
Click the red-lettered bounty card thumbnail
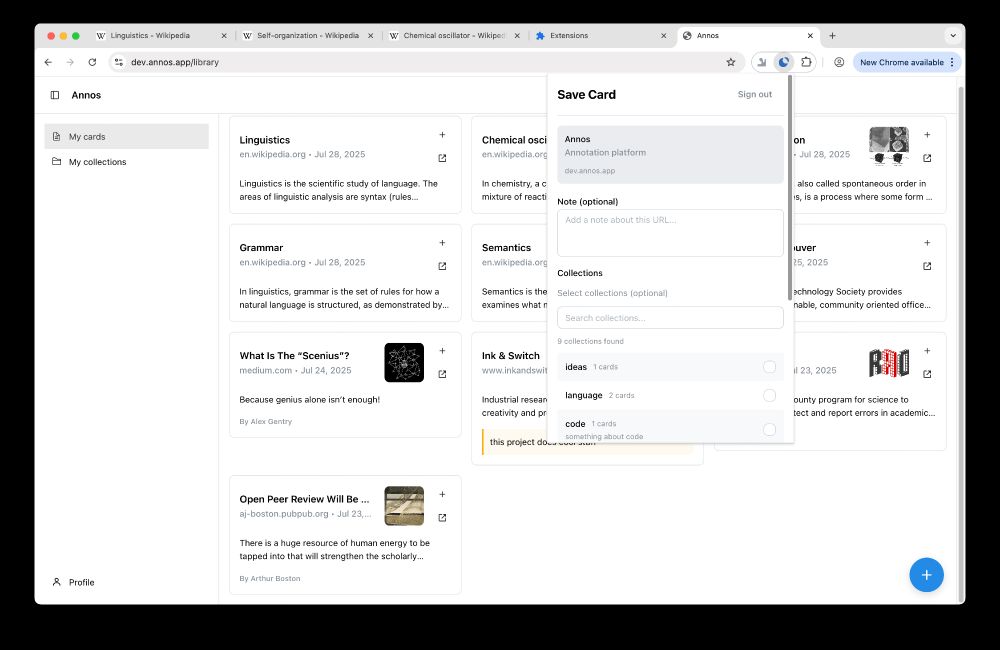(x=888, y=363)
